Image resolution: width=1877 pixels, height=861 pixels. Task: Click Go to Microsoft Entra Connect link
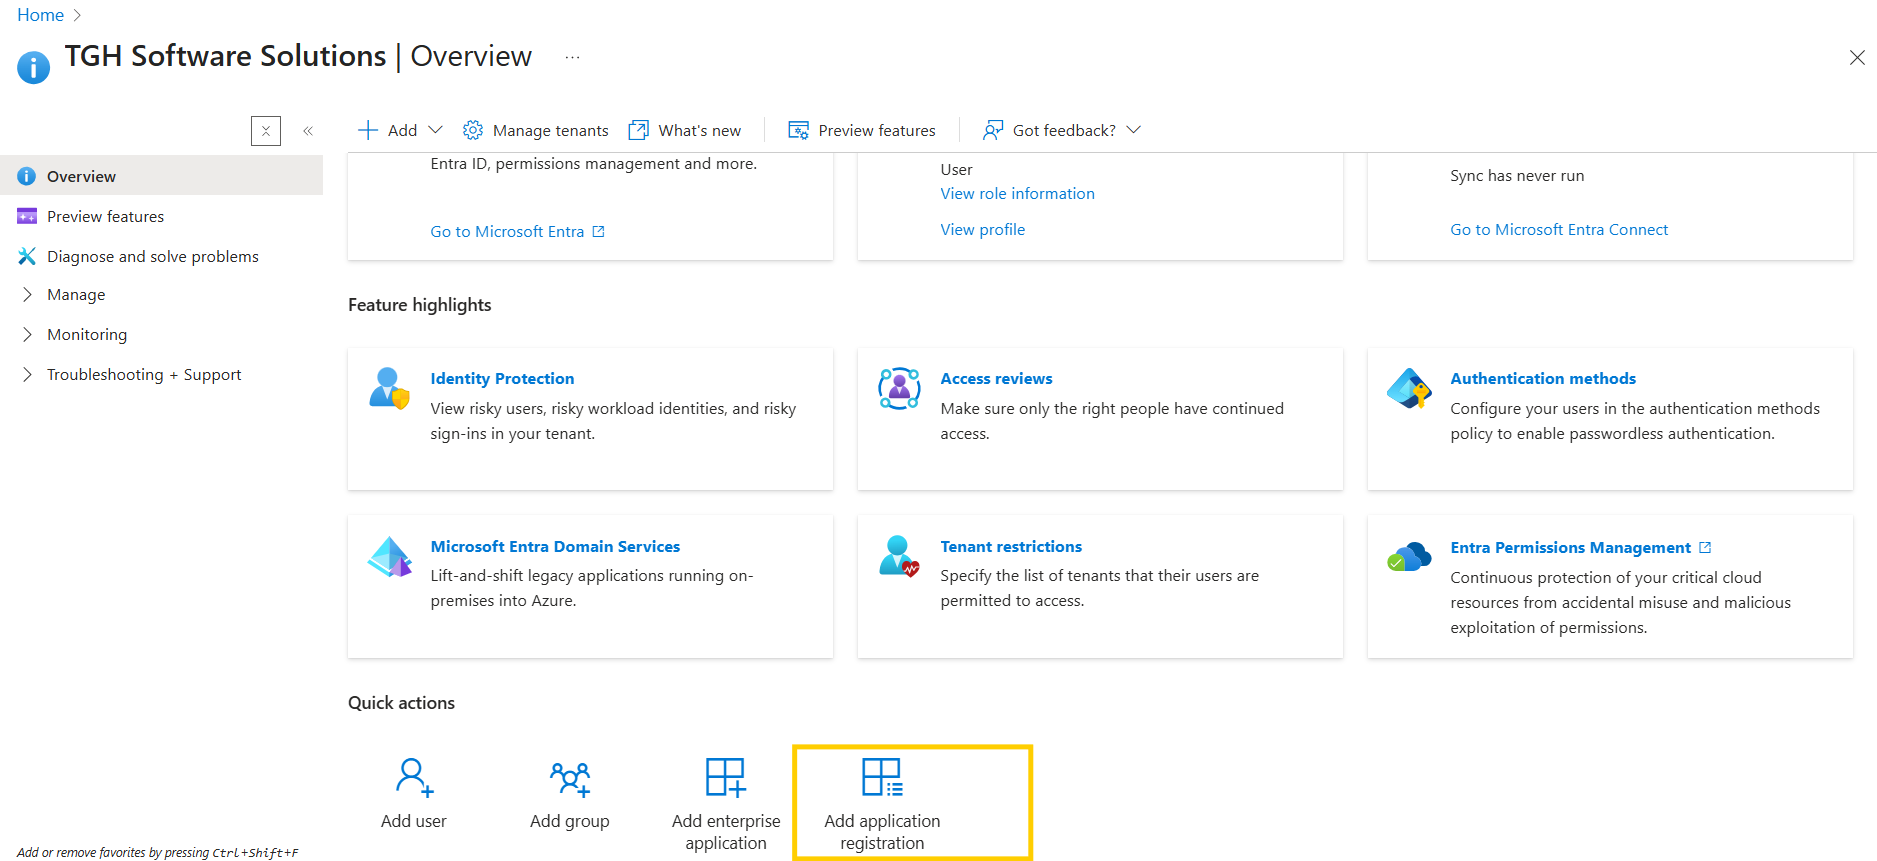point(1559,229)
